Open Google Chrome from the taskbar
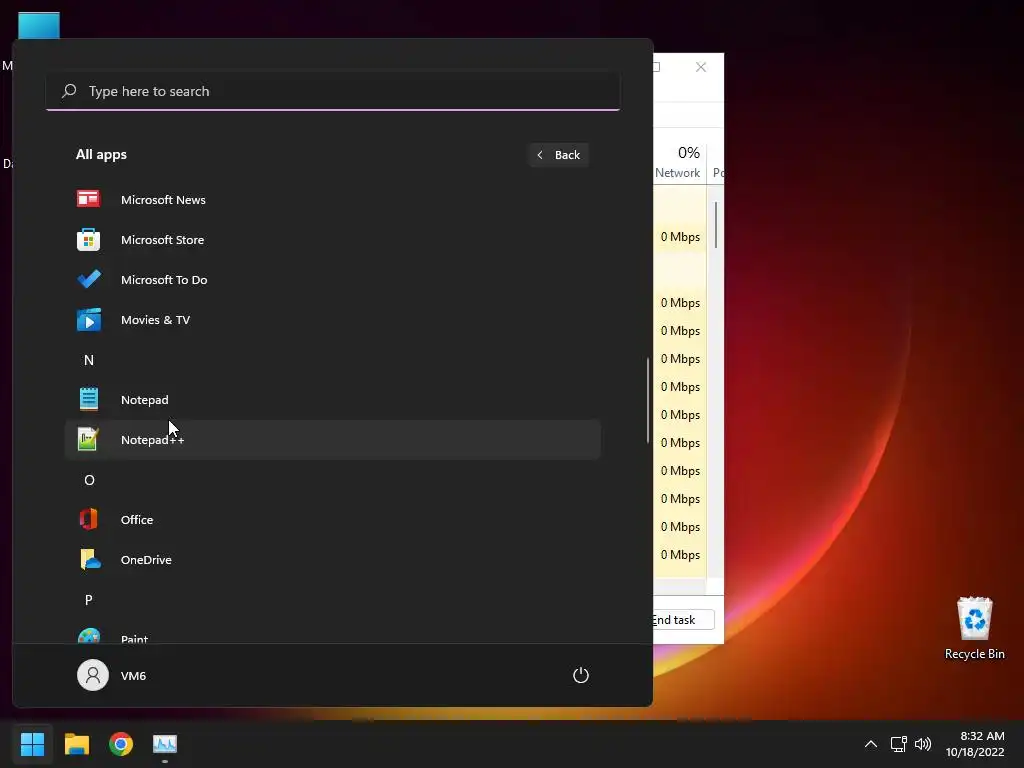This screenshot has height=768, width=1024. click(121, 744)
